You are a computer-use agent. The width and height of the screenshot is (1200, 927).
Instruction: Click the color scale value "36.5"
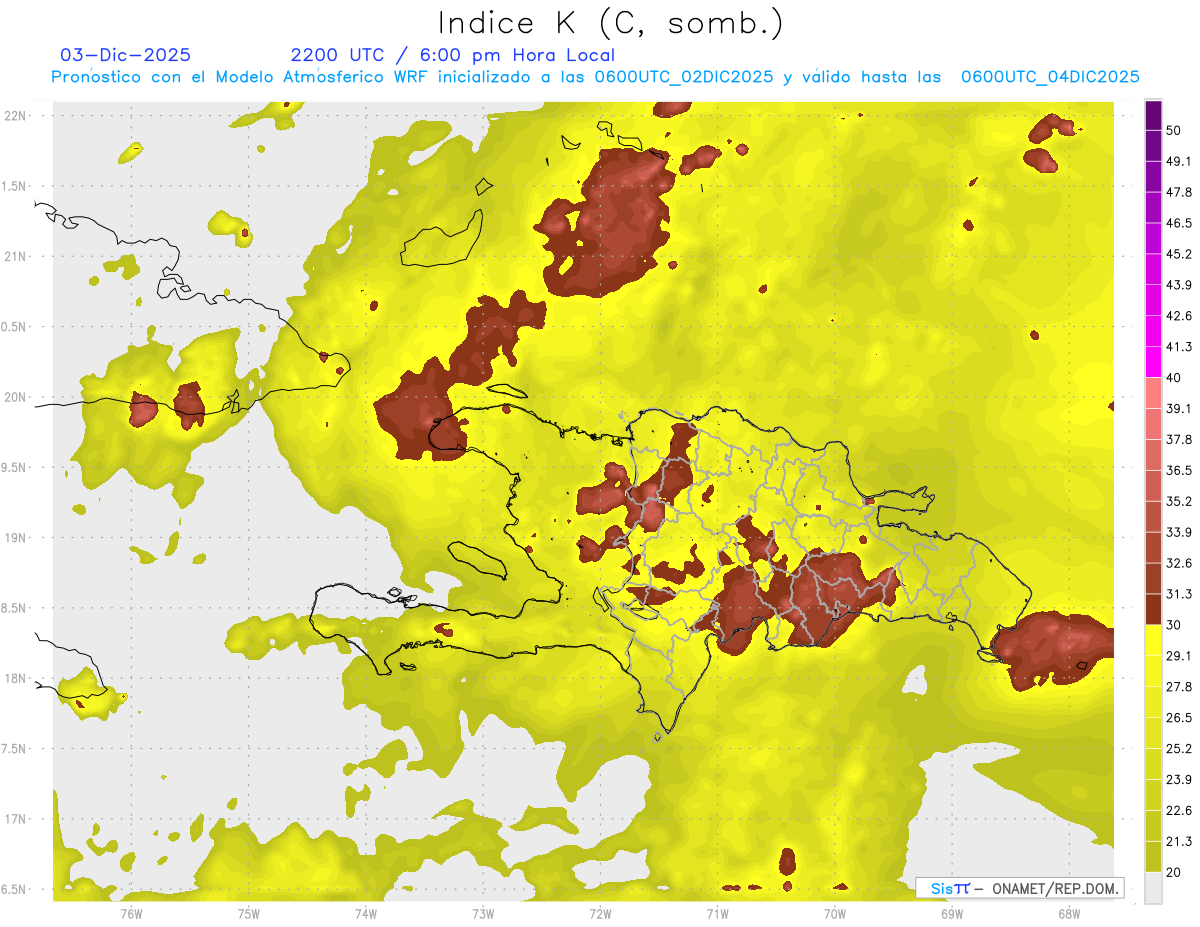click(x=1179, y=470)
